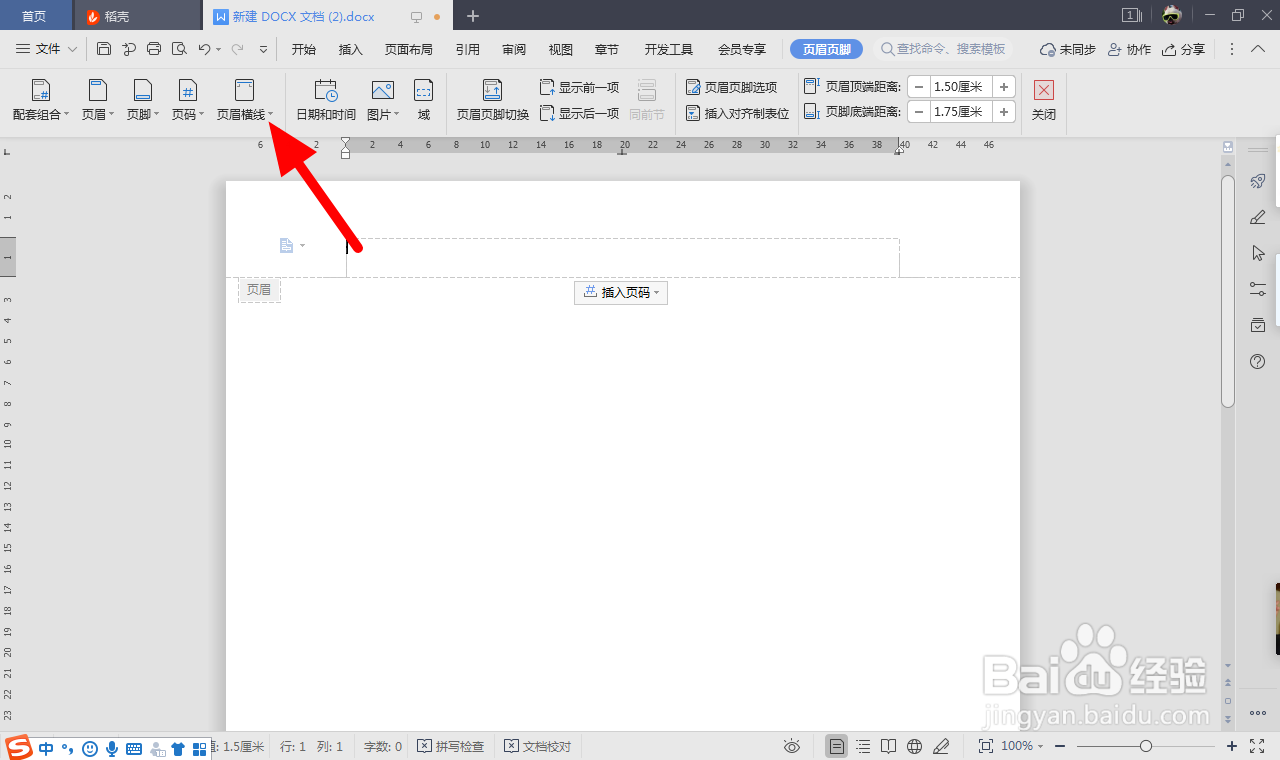Viewport: 1280px width, 760px height.
Task: Zoom in with the plus button
Action: tap(1232, 746)
